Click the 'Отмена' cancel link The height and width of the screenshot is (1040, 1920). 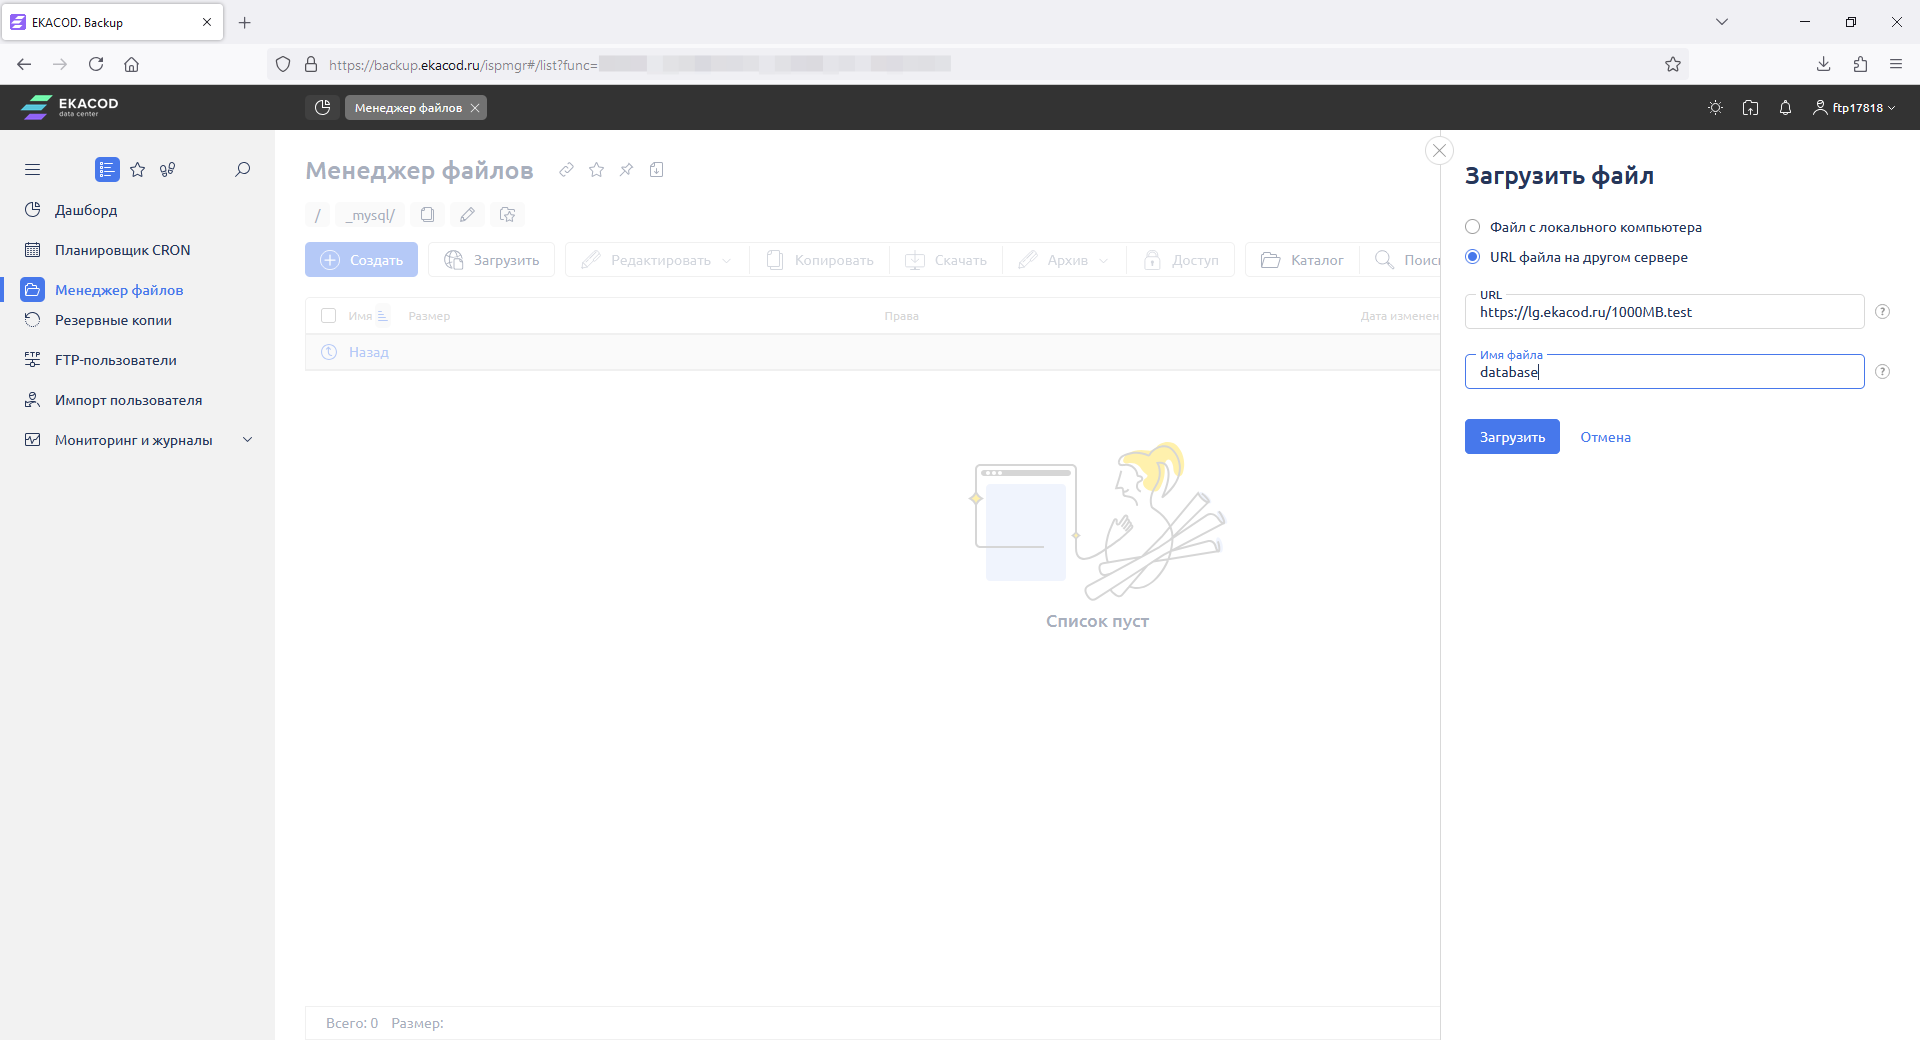click(x=1605, y=437)
